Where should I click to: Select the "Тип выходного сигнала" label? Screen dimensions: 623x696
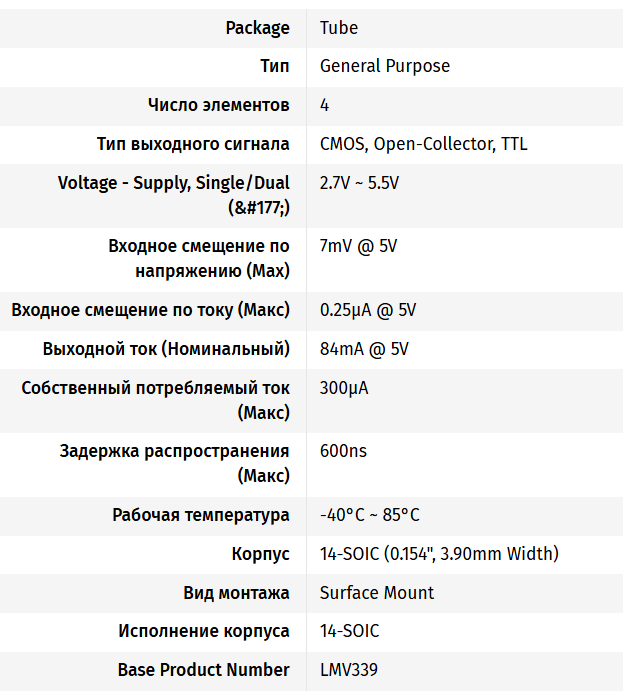click(x=193, y=144)
